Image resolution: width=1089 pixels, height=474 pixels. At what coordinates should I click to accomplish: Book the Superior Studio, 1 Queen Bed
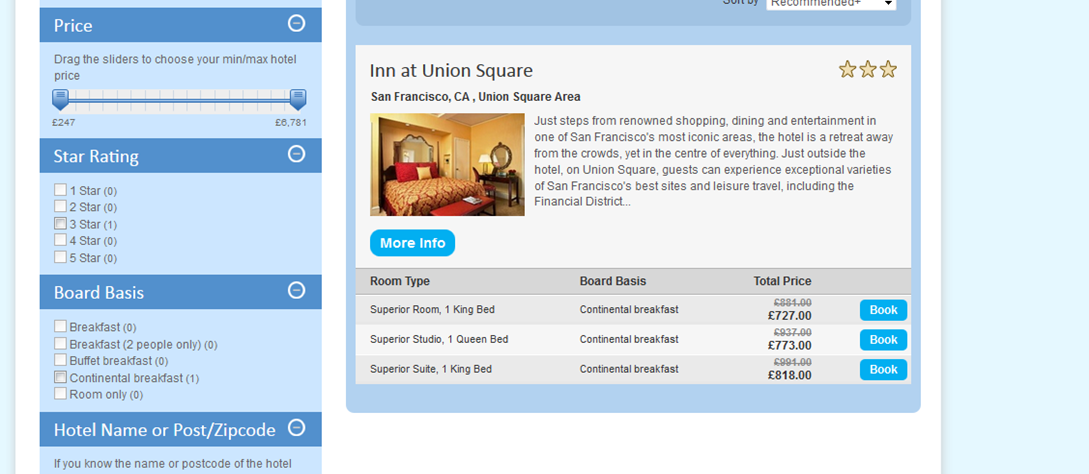883,340
